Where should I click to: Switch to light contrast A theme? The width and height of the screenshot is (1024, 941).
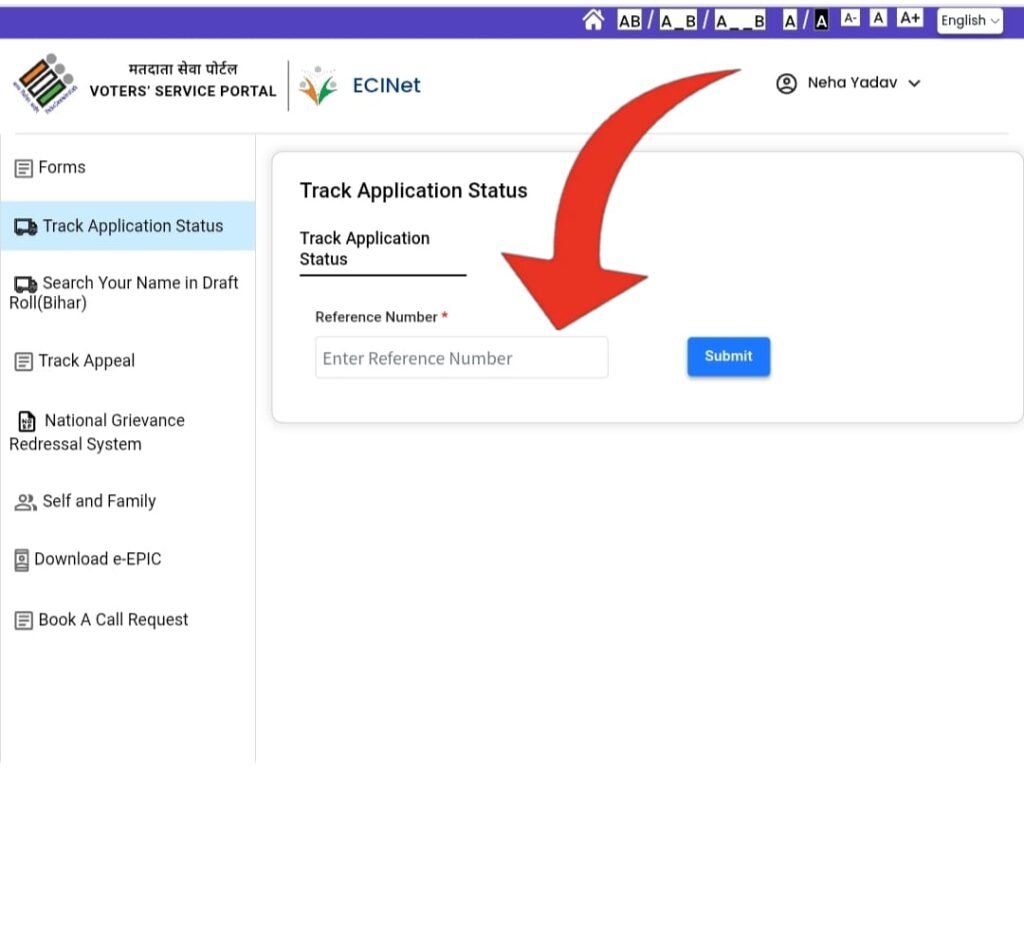tap(790, 20)
